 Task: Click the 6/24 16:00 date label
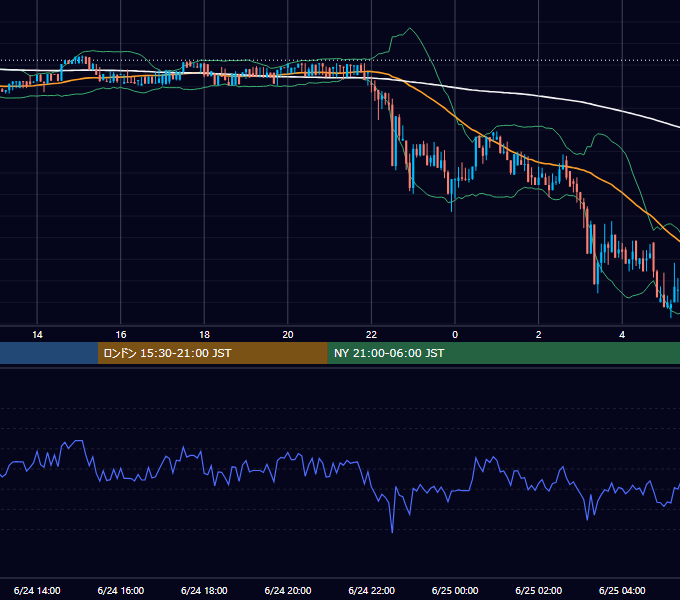tap(121, 590)
